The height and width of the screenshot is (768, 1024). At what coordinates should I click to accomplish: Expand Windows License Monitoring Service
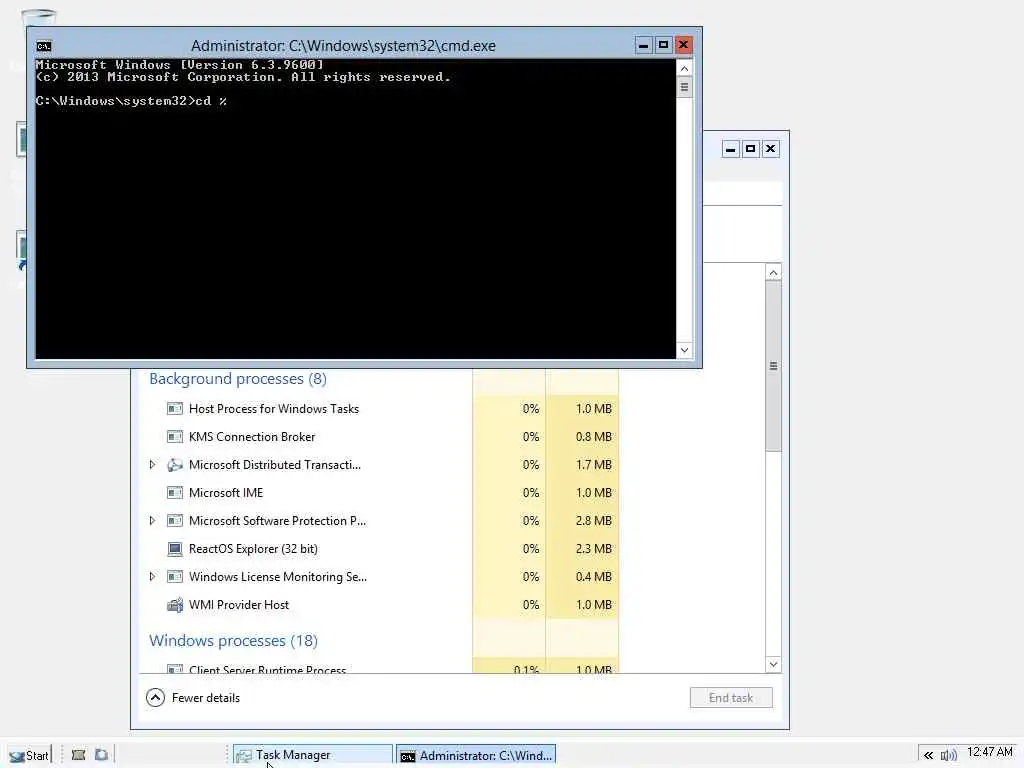click(x=152, y=577)
